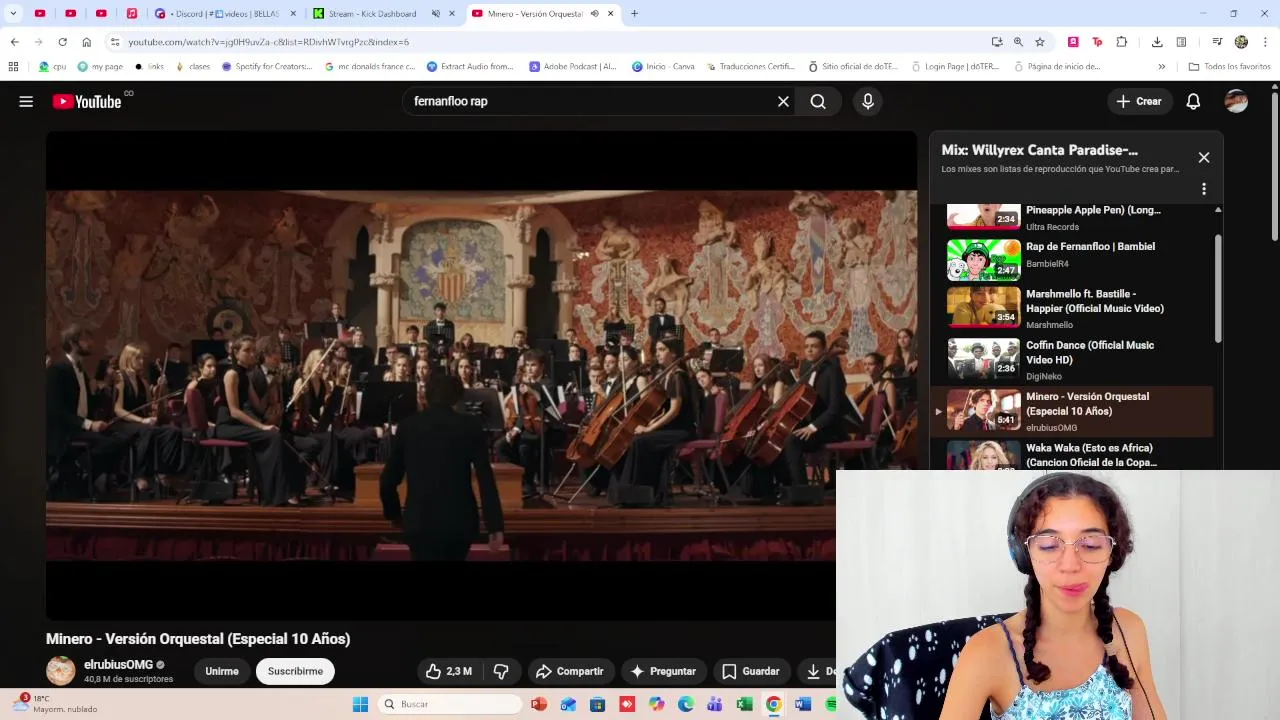1280x720 pixels.
Task: Open the weather widget showing 18°C
Action: pyautogui.click(x=56, y=704)
